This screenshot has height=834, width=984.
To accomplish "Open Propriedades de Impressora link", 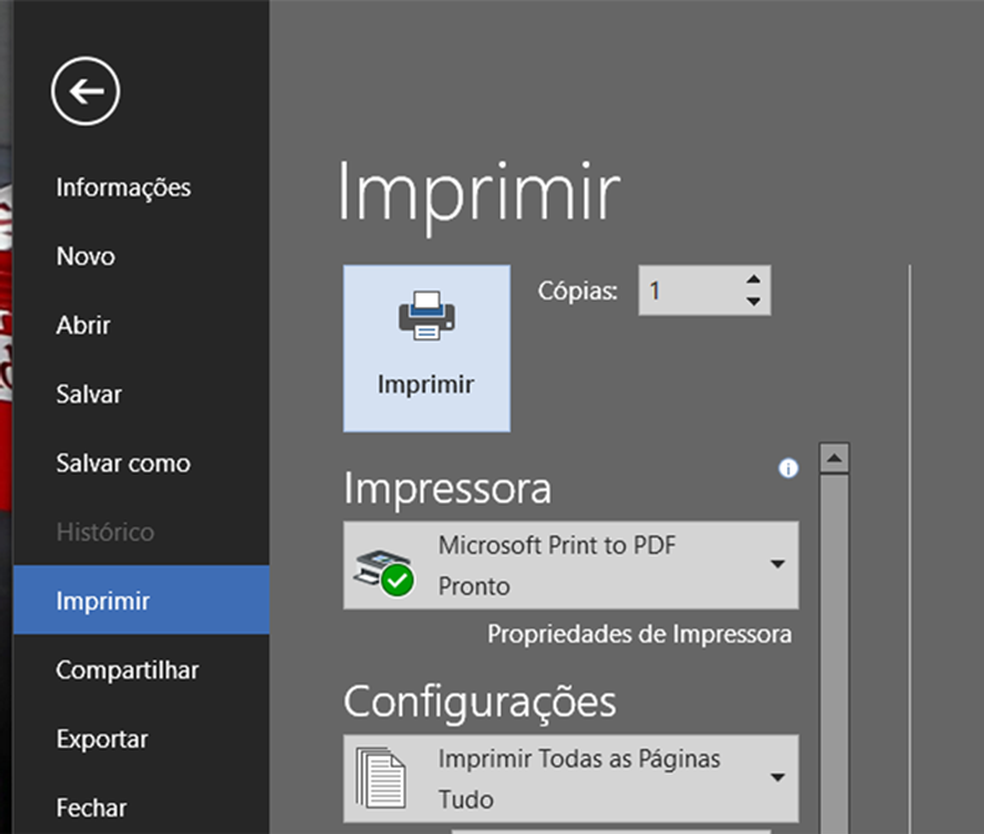I will 639,634.
